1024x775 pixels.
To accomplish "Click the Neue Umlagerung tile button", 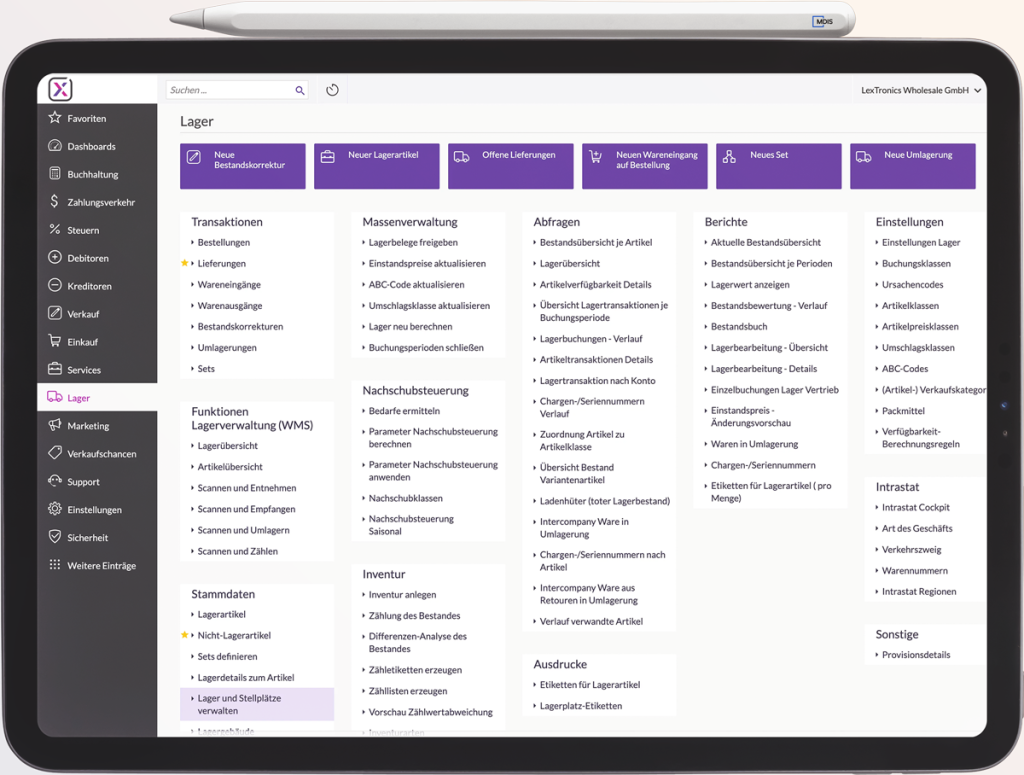I will click(912, 166).
